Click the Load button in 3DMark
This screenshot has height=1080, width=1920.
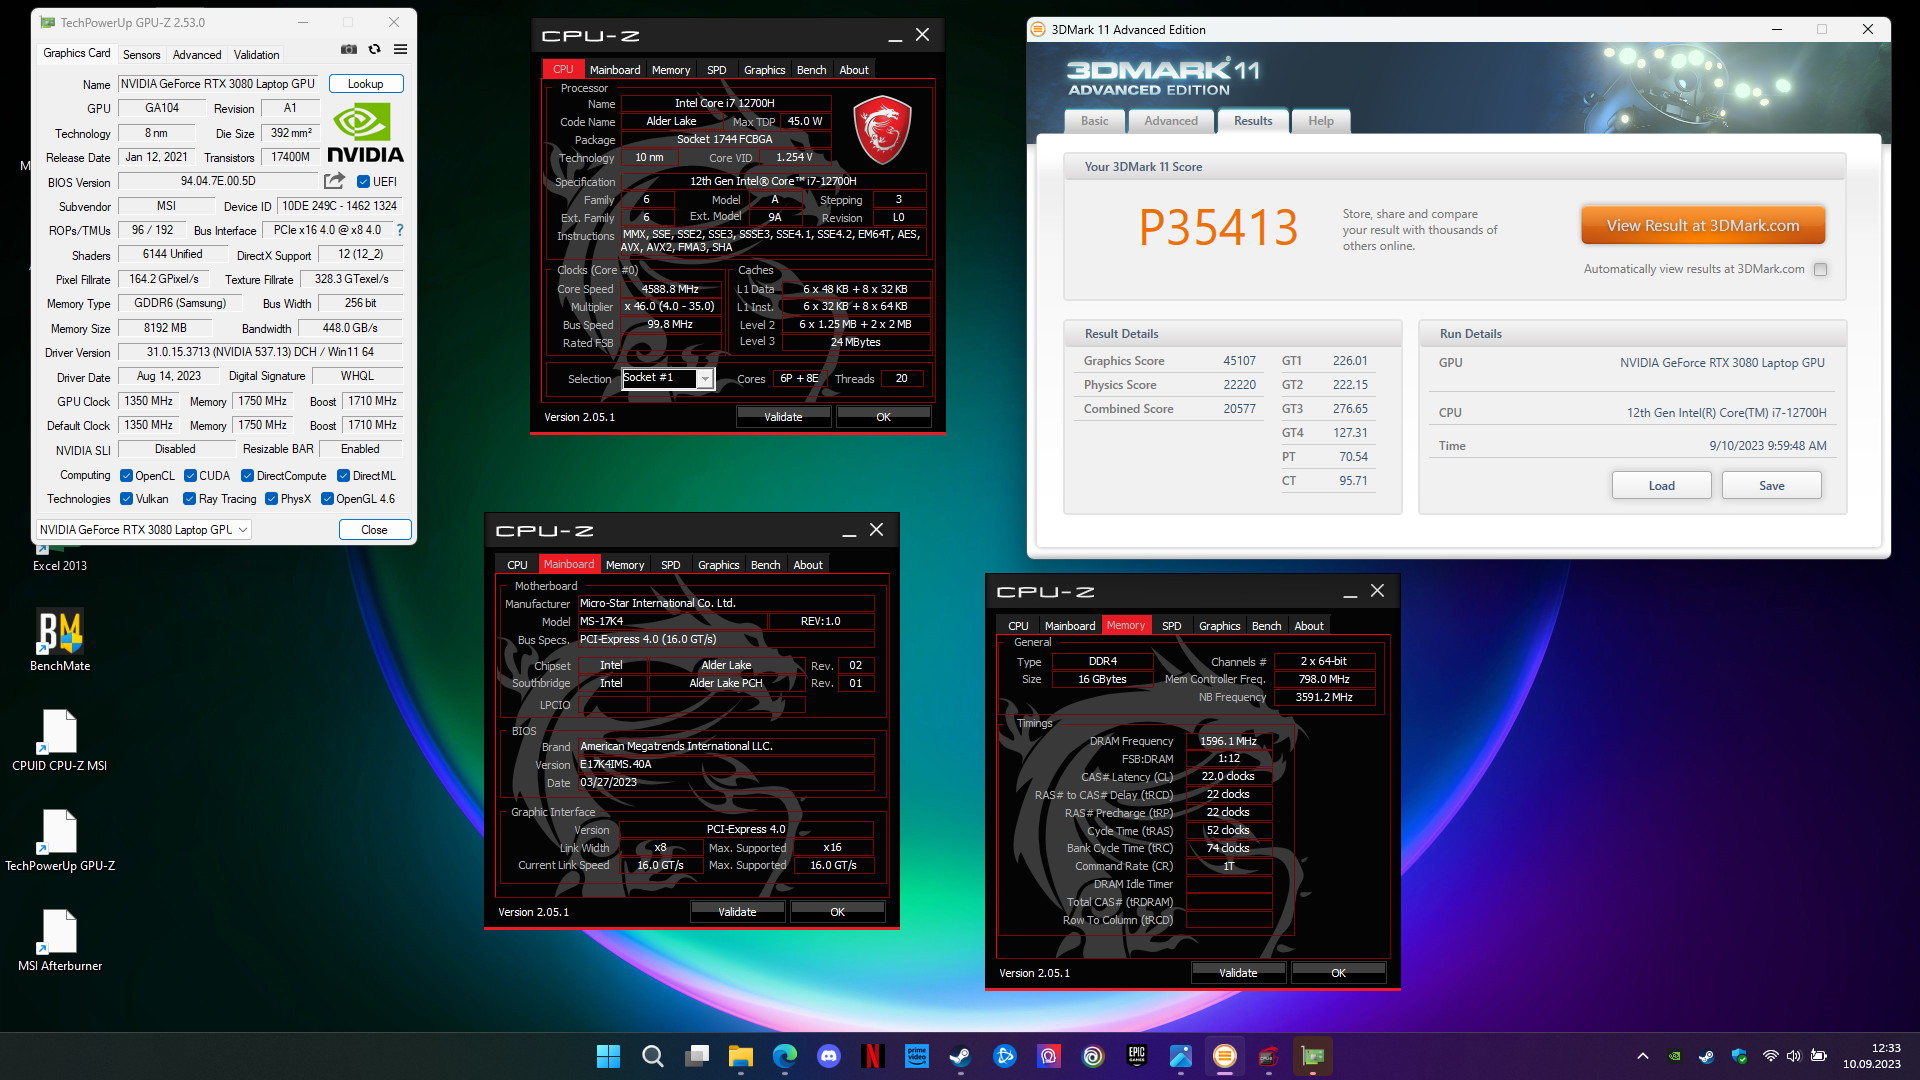pos(1661,486)
